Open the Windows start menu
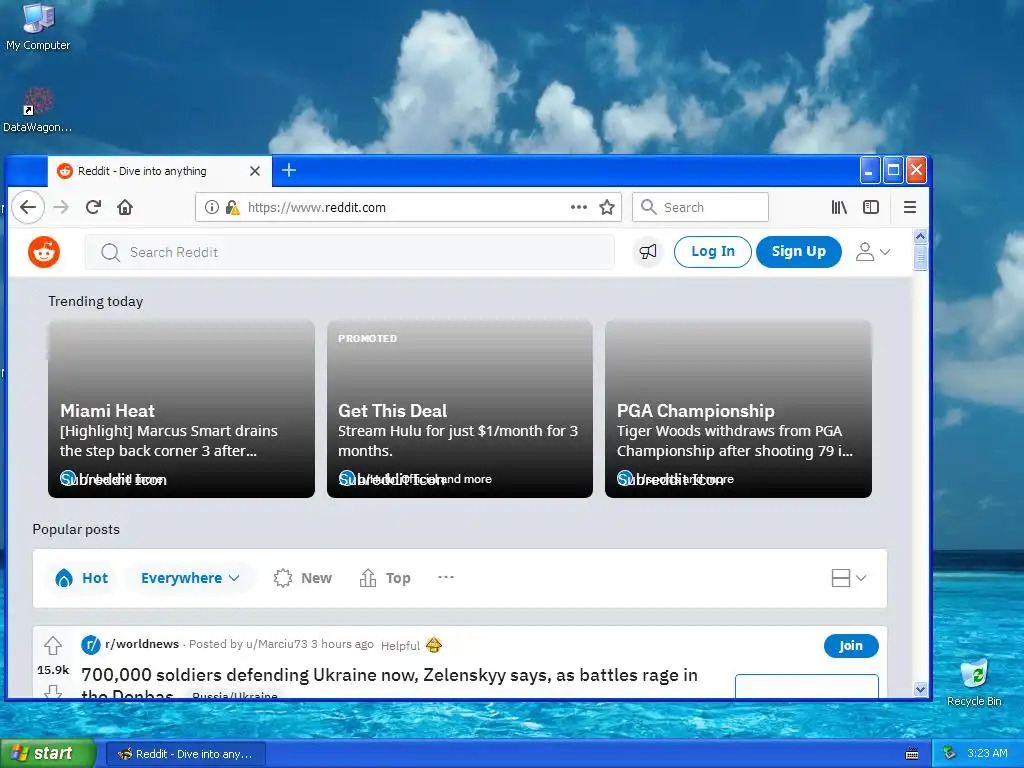 pyautogui.click(x=48, y=754)
